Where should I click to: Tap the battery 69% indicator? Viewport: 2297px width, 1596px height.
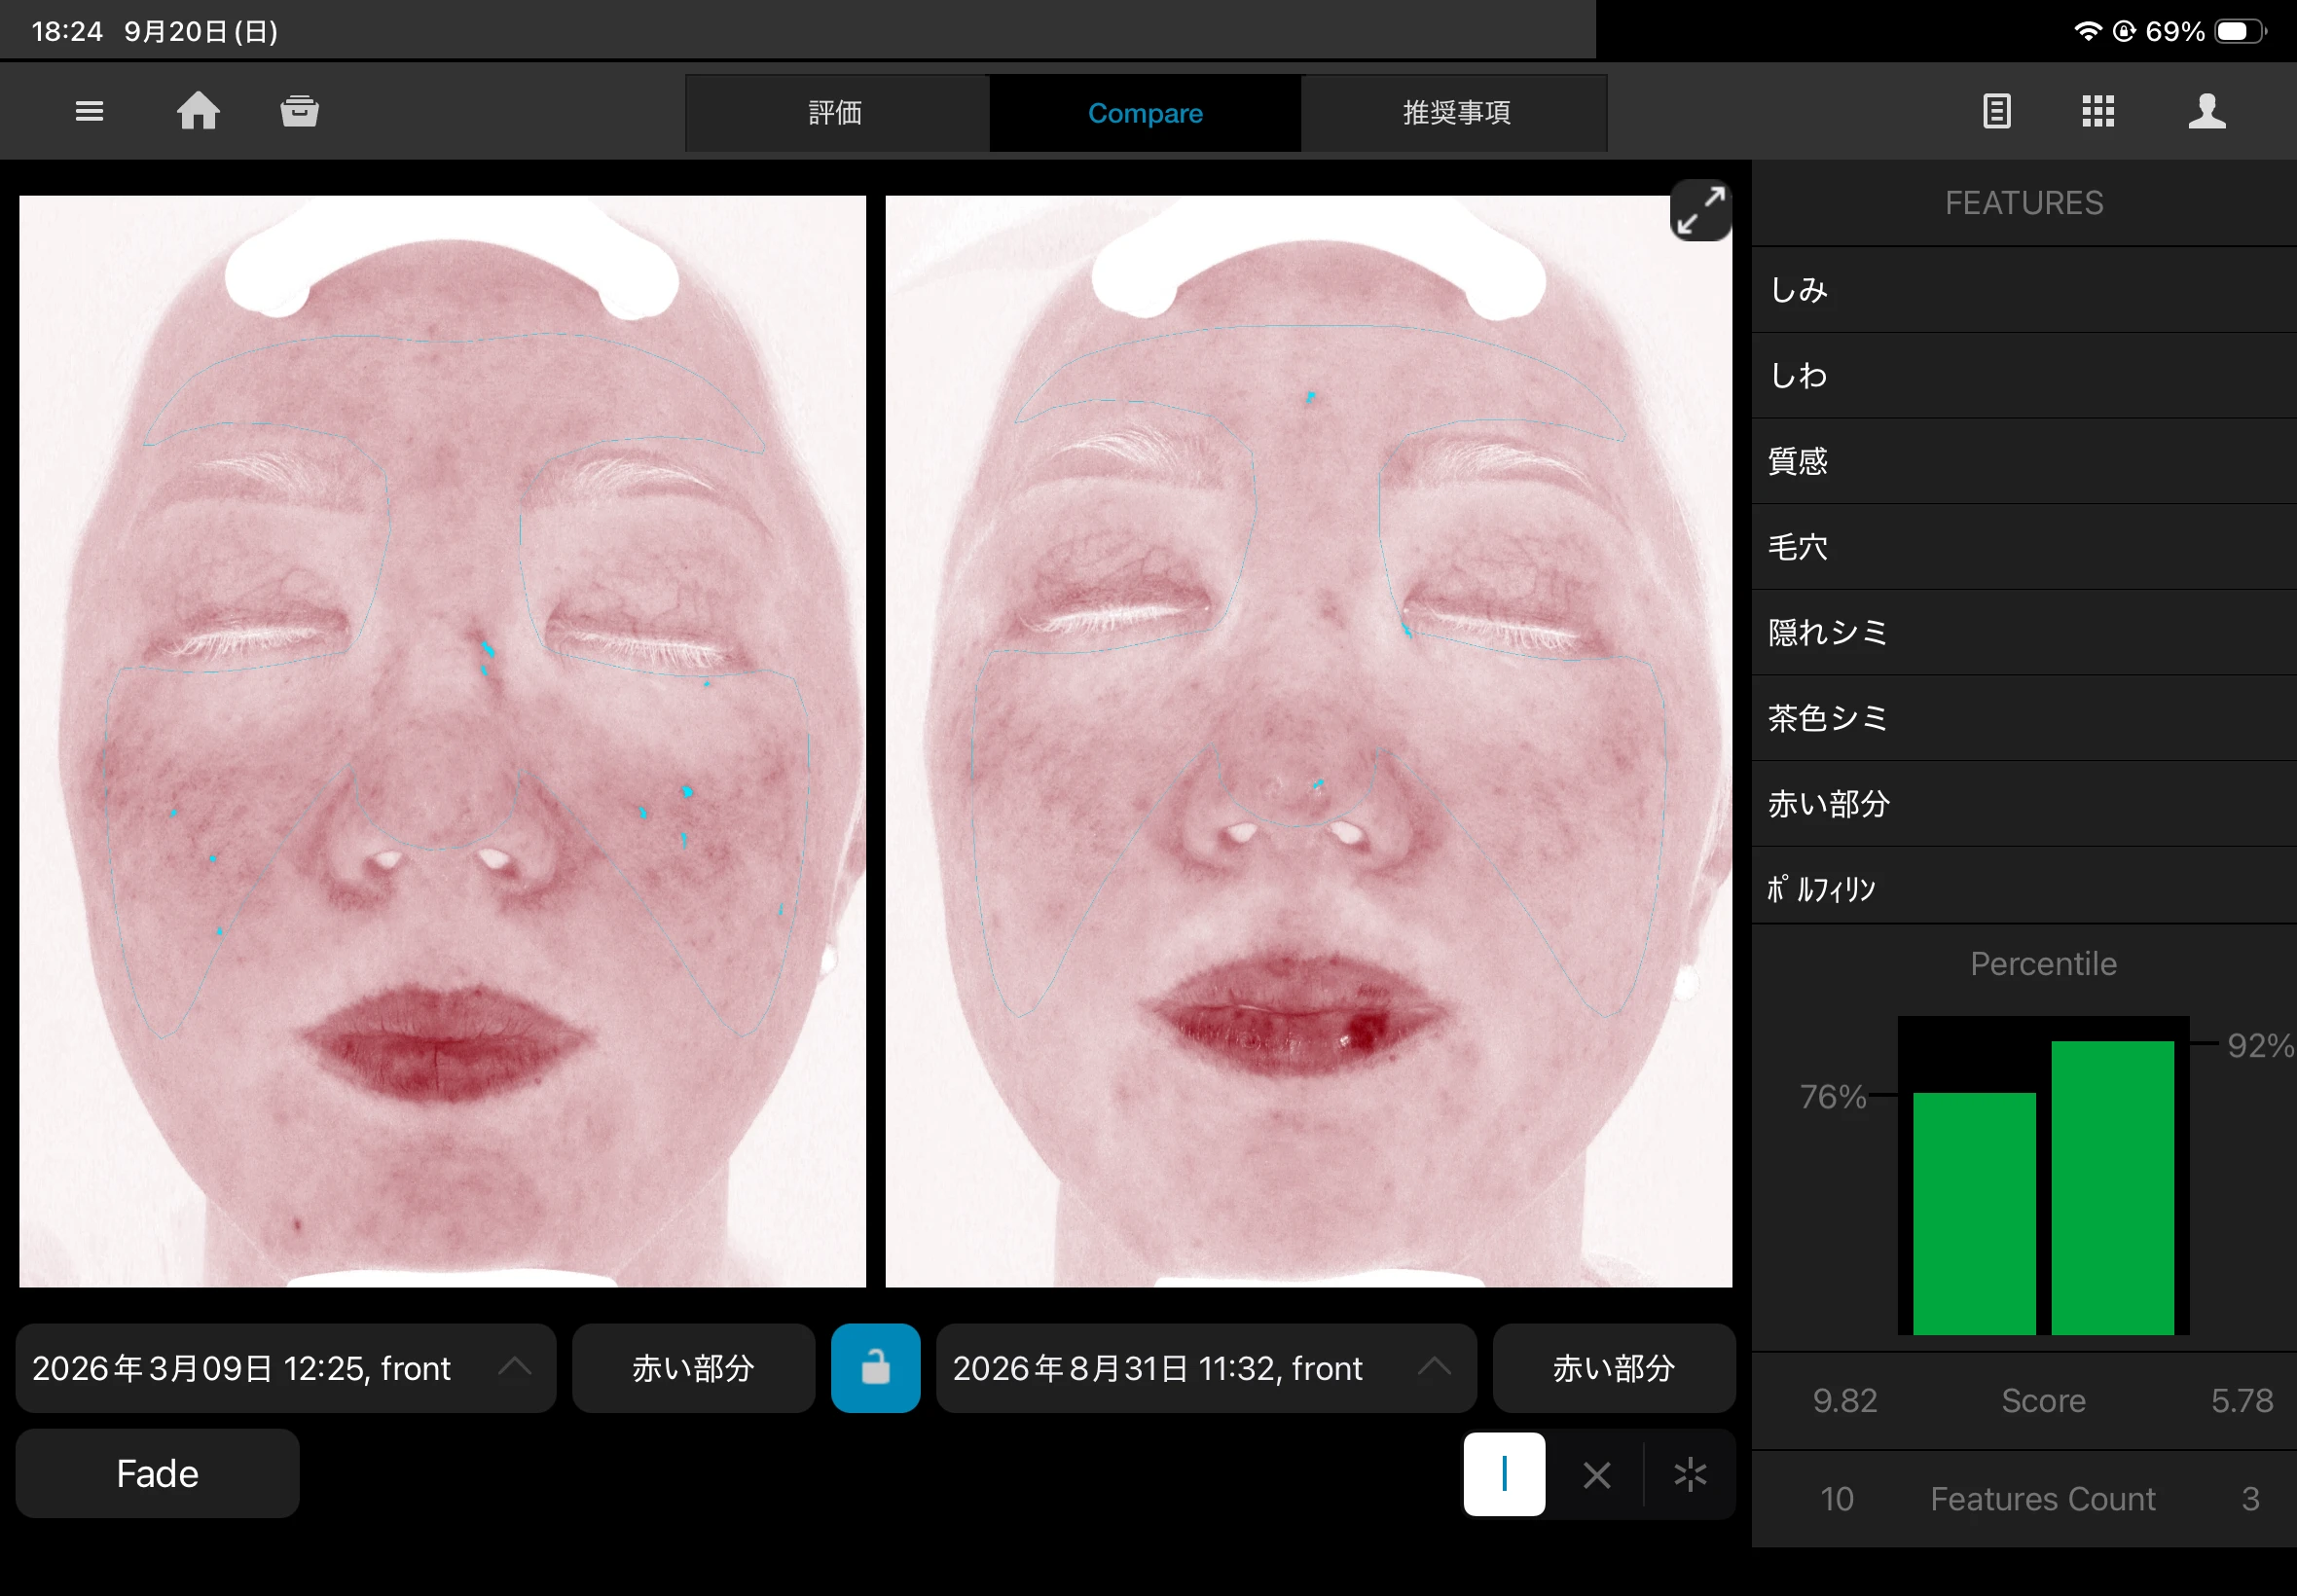pyautogui.click(x=2204, y=31)
